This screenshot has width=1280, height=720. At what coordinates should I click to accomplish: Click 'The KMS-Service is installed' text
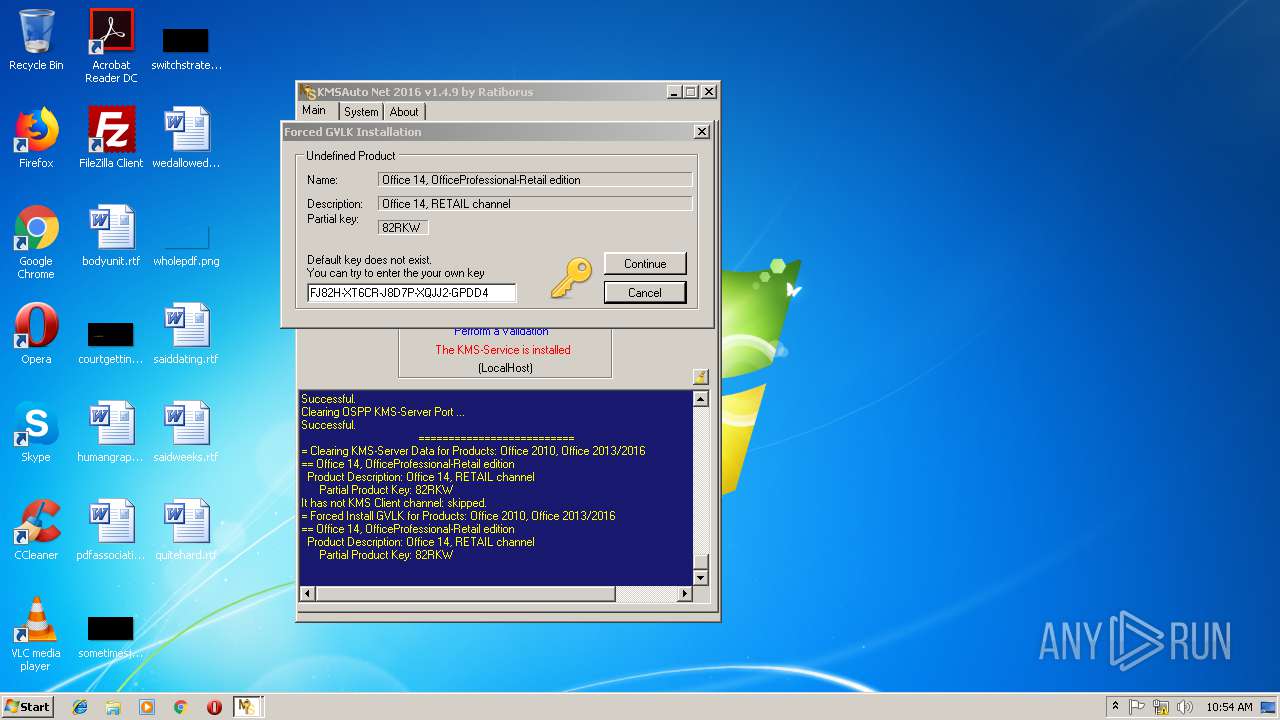pos(503,350)
